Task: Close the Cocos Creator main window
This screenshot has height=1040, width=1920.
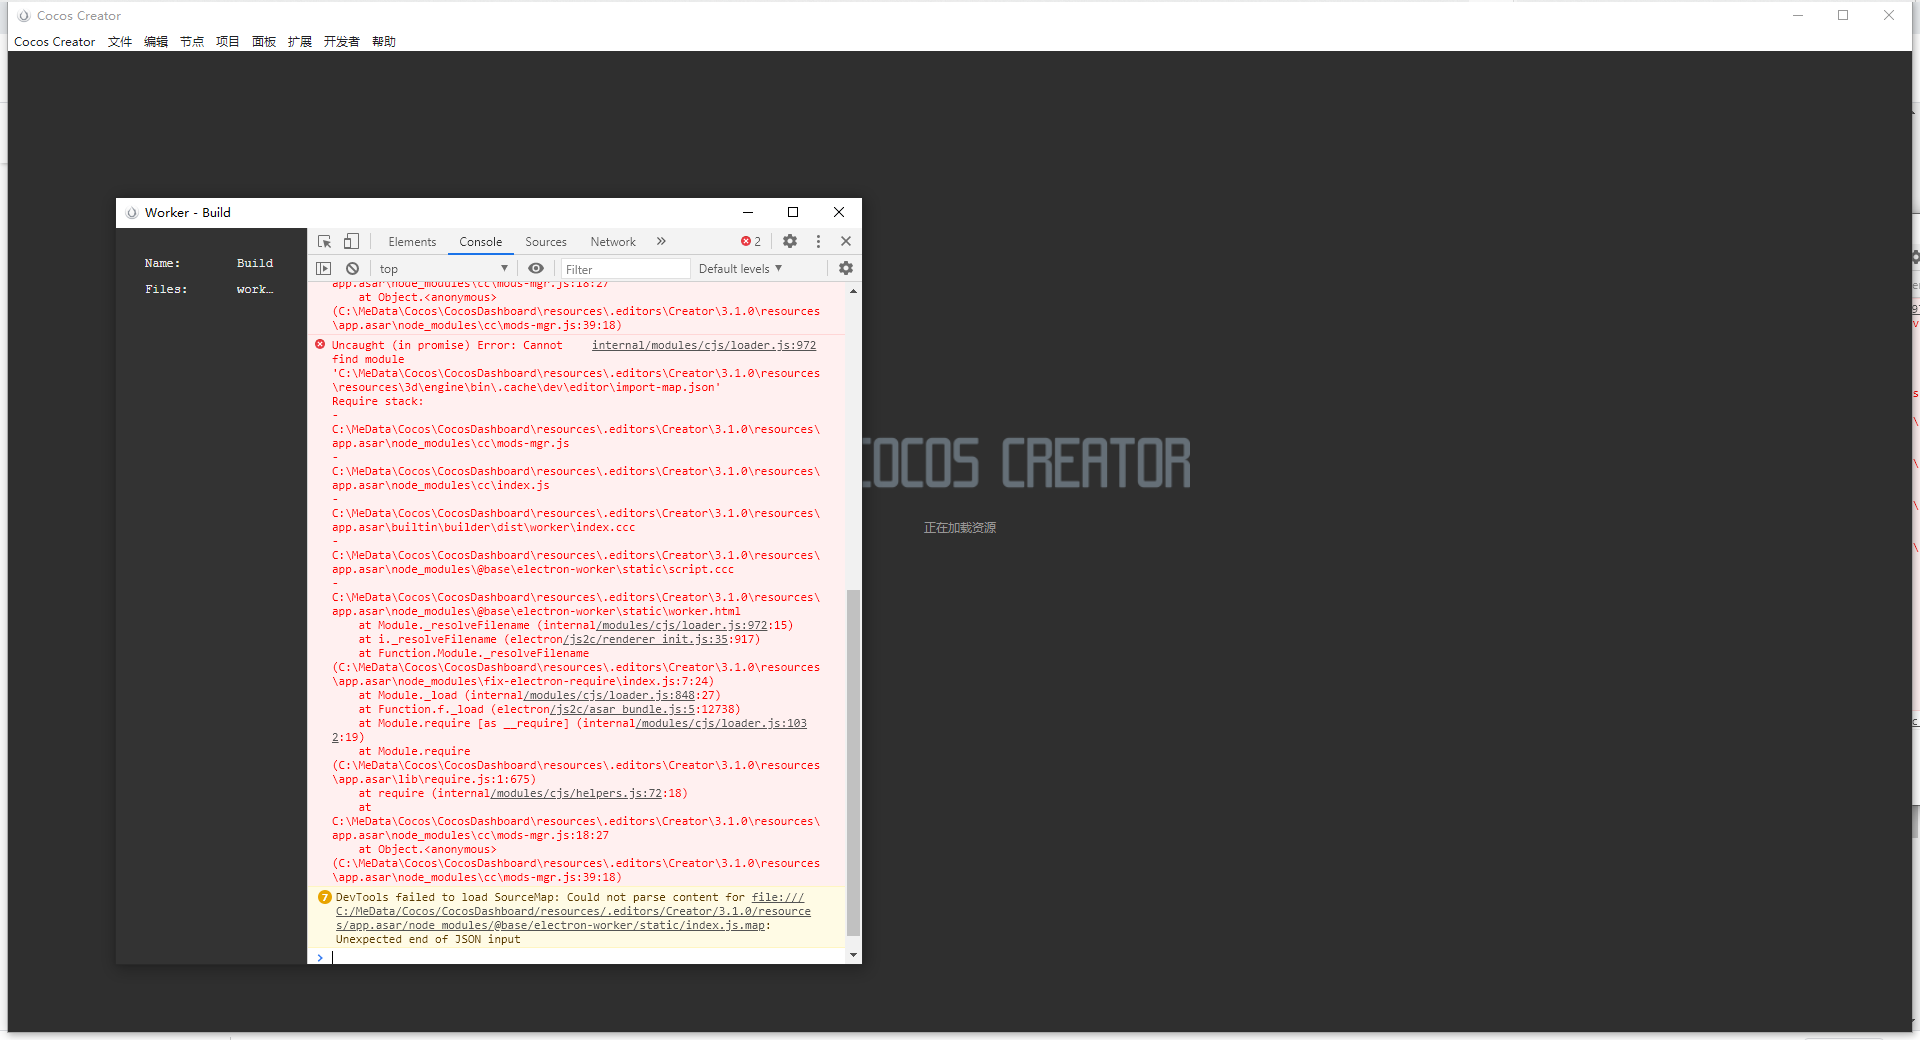Action: tap(1889, 15)
